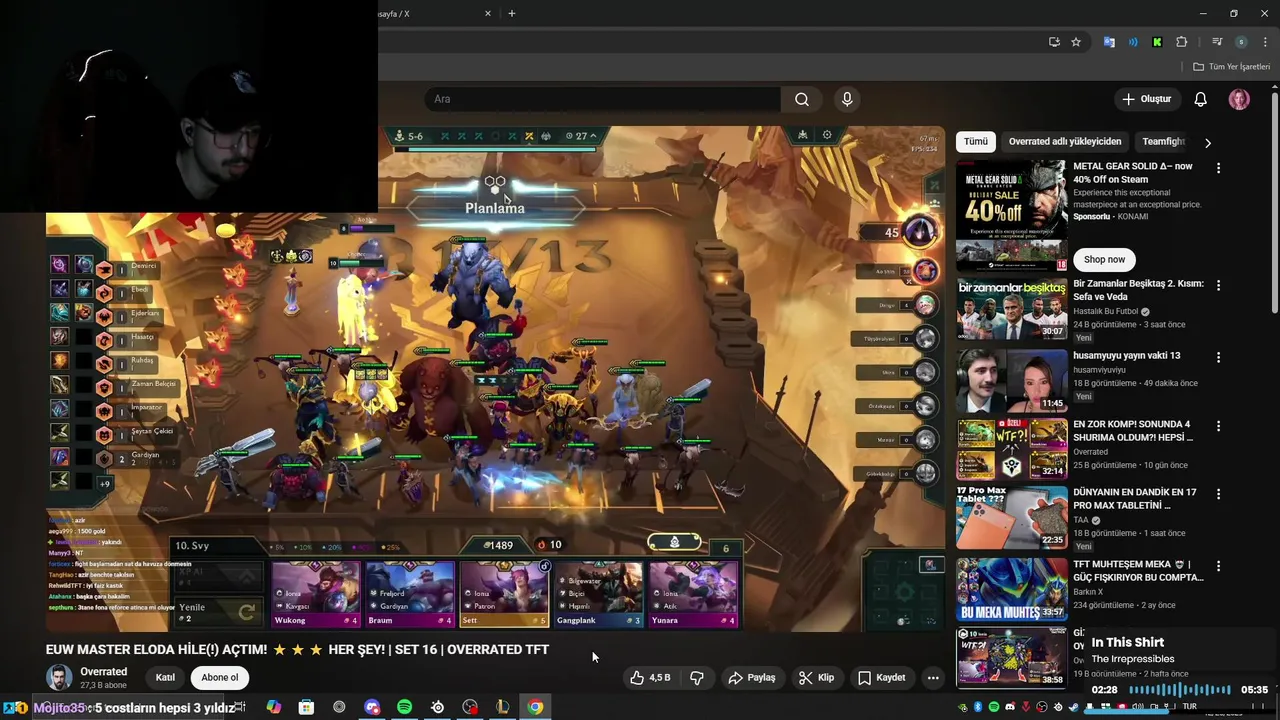Viewport: 1280px width, 720px height.
Task: Start voice search with microphone icon
Action: pyautogui.click(x=847, y=99)
